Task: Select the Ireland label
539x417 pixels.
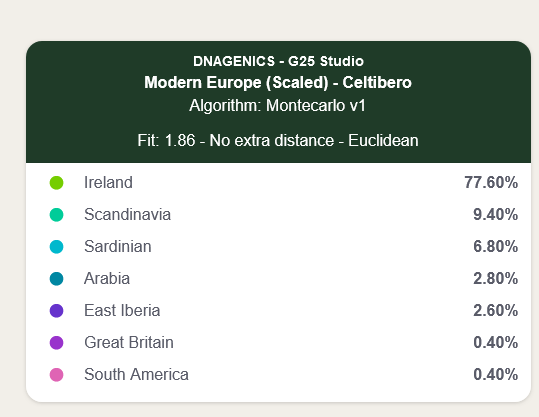Action: [x=108, y=183]
